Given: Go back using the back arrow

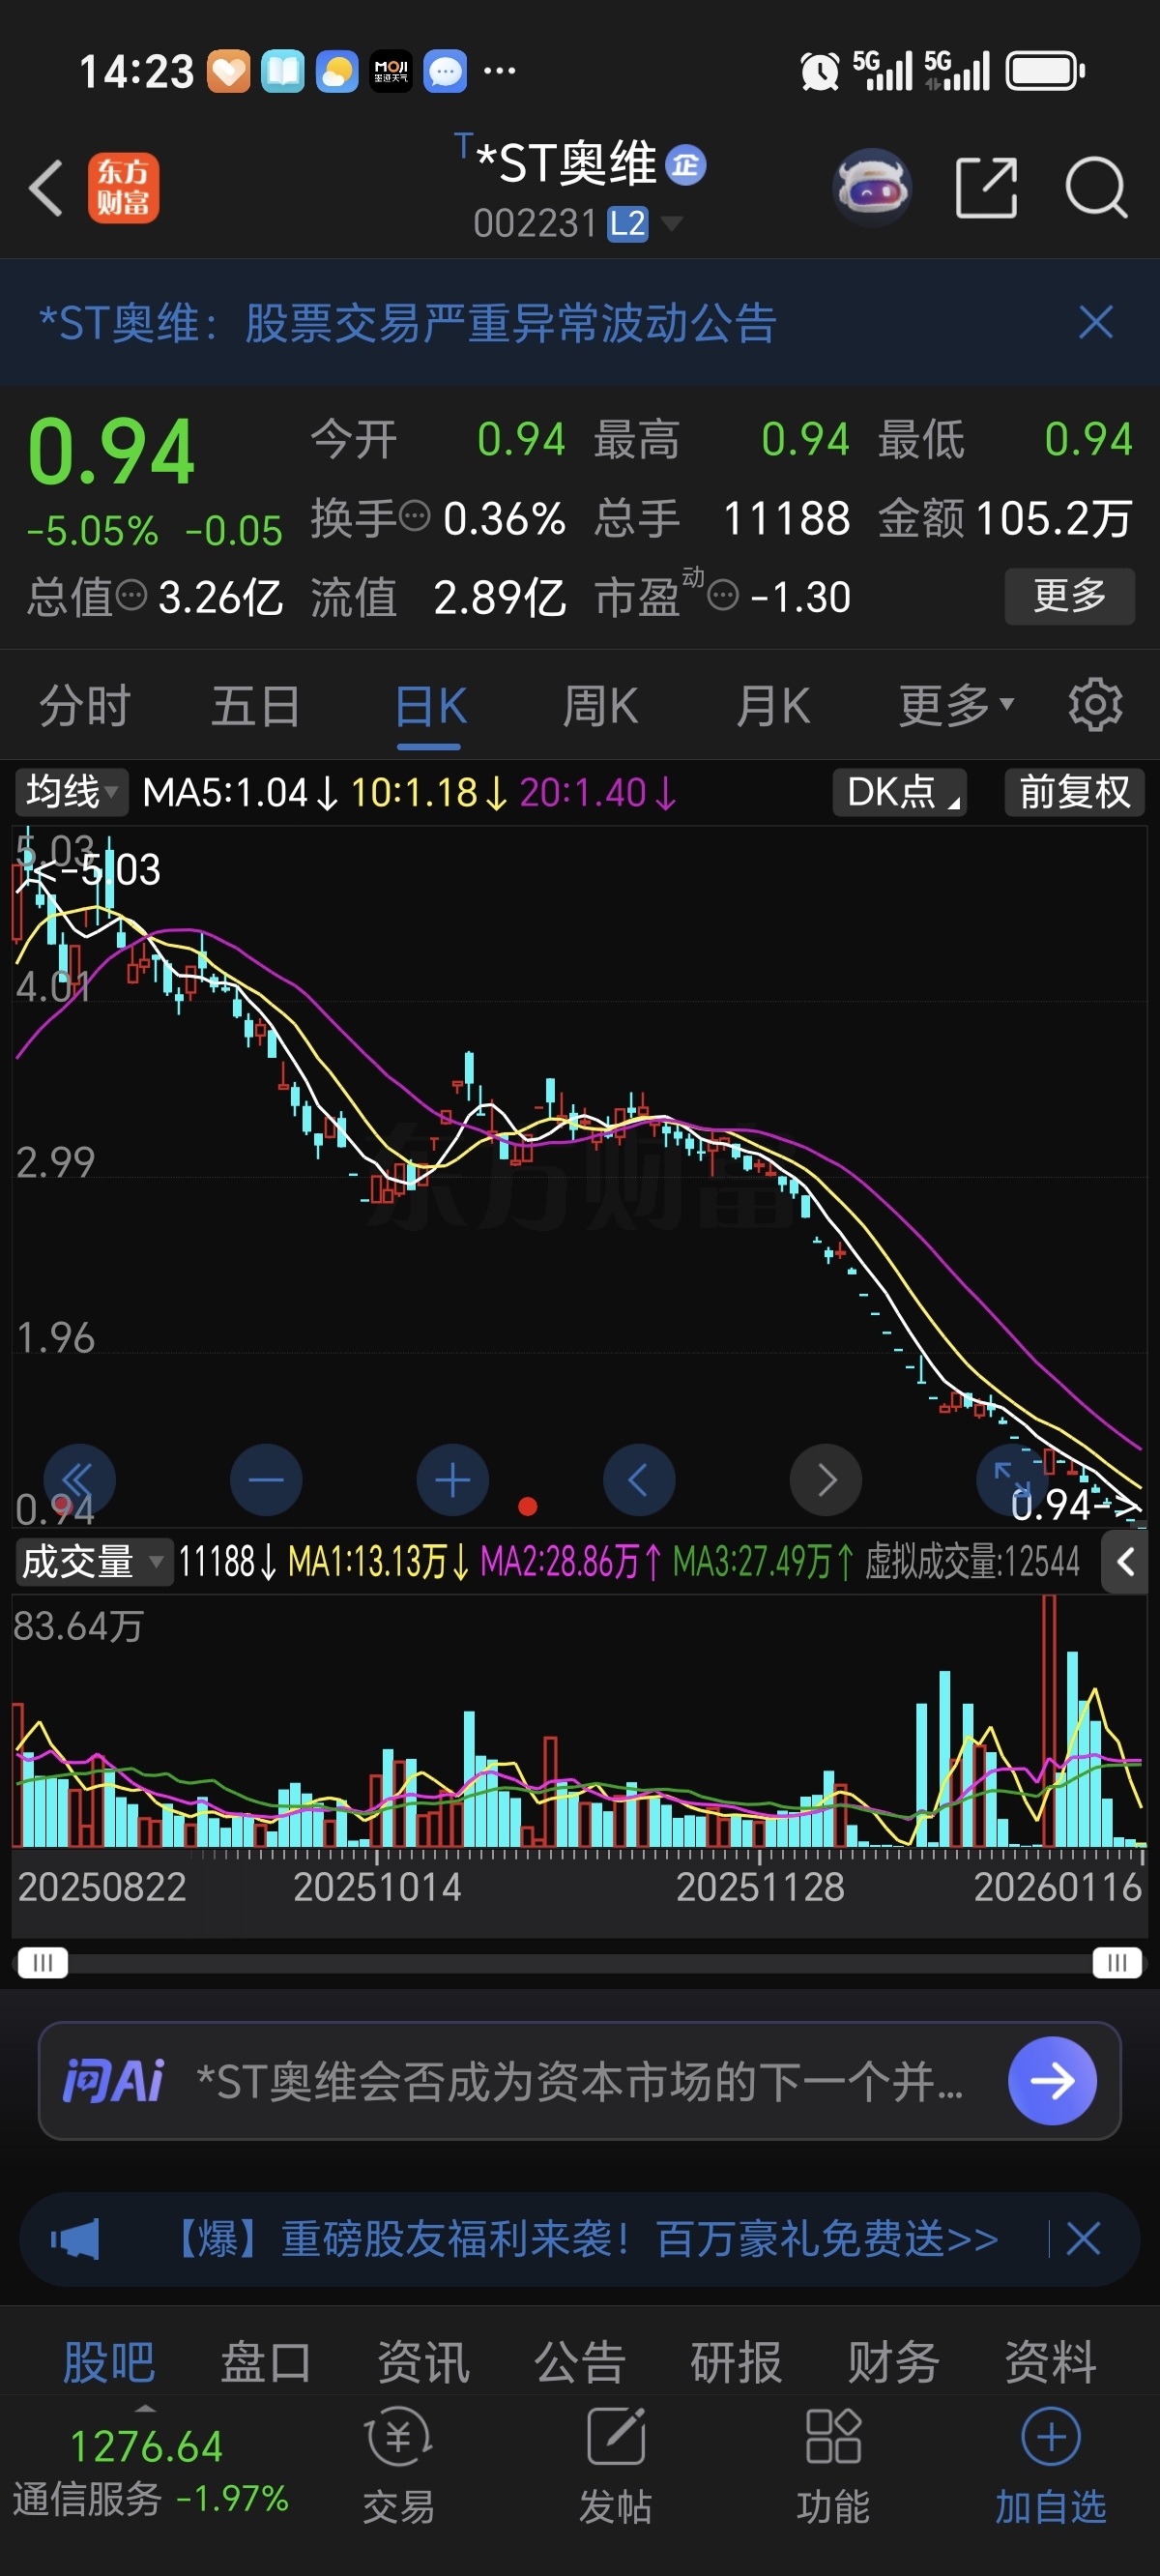Looking at the screenshot, I should click(46, 188).
